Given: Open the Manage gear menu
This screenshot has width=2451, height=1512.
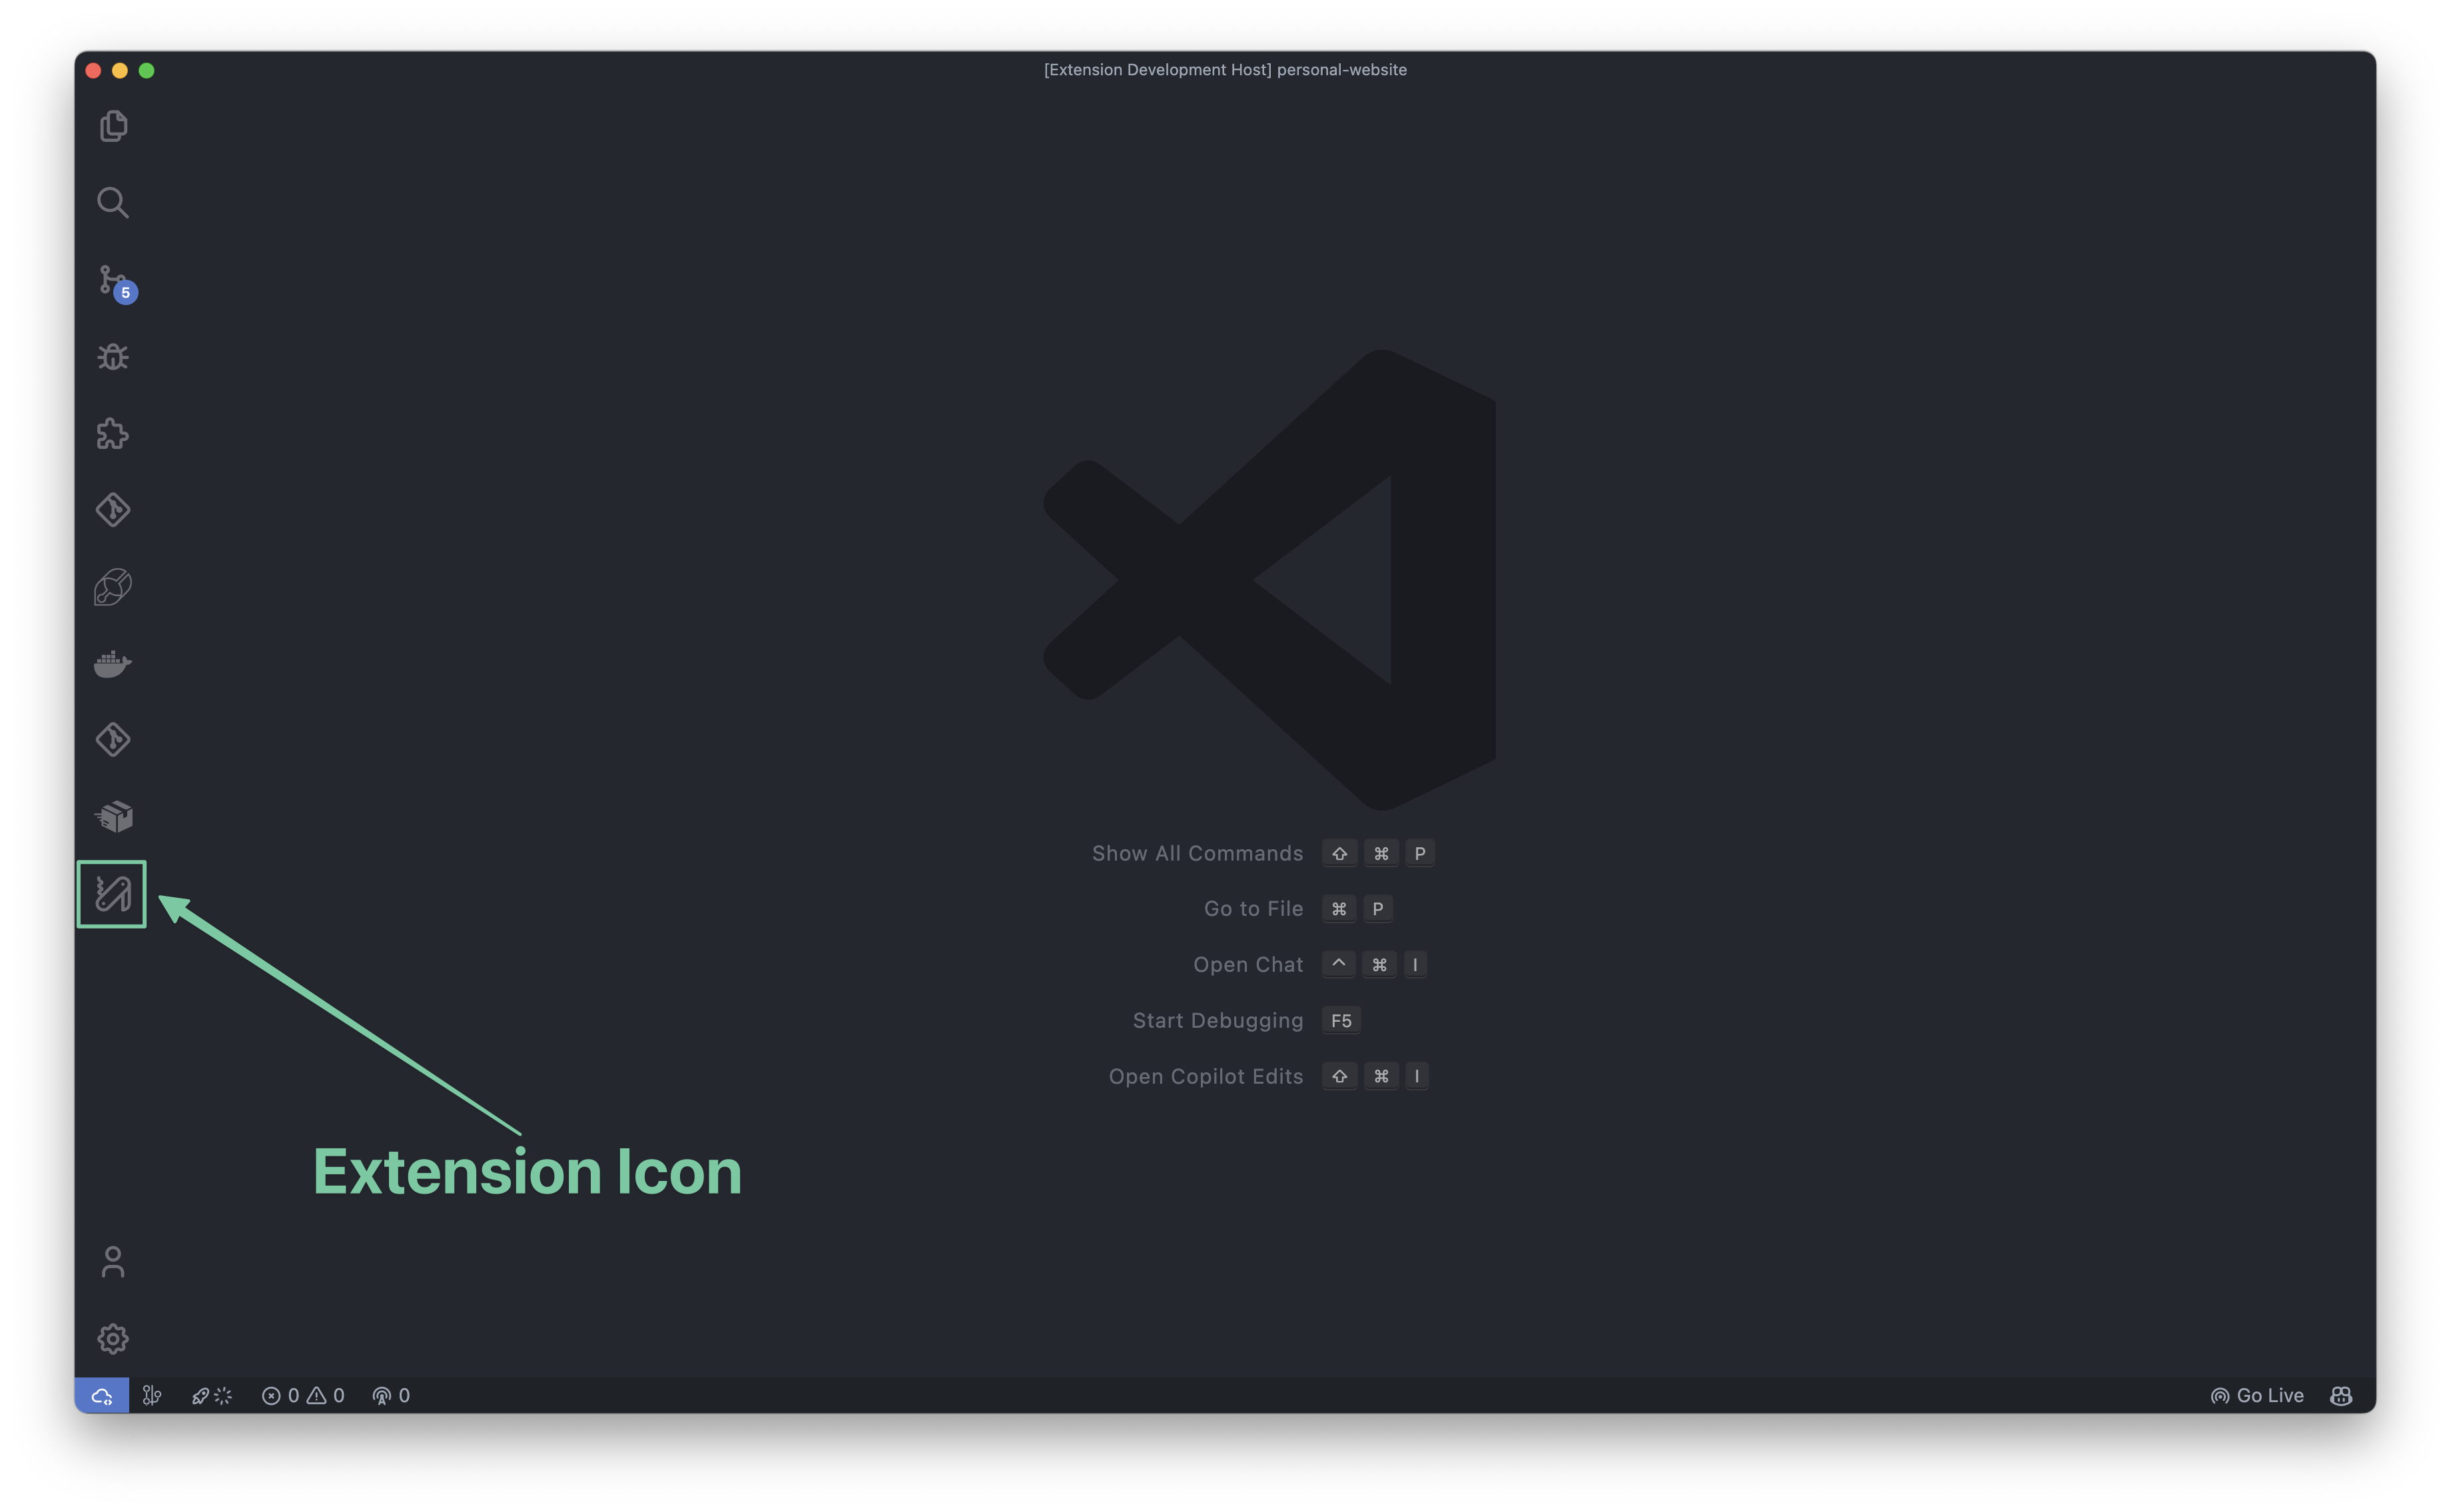Looking at the screenshot, I should click(x=113, y=1339).
